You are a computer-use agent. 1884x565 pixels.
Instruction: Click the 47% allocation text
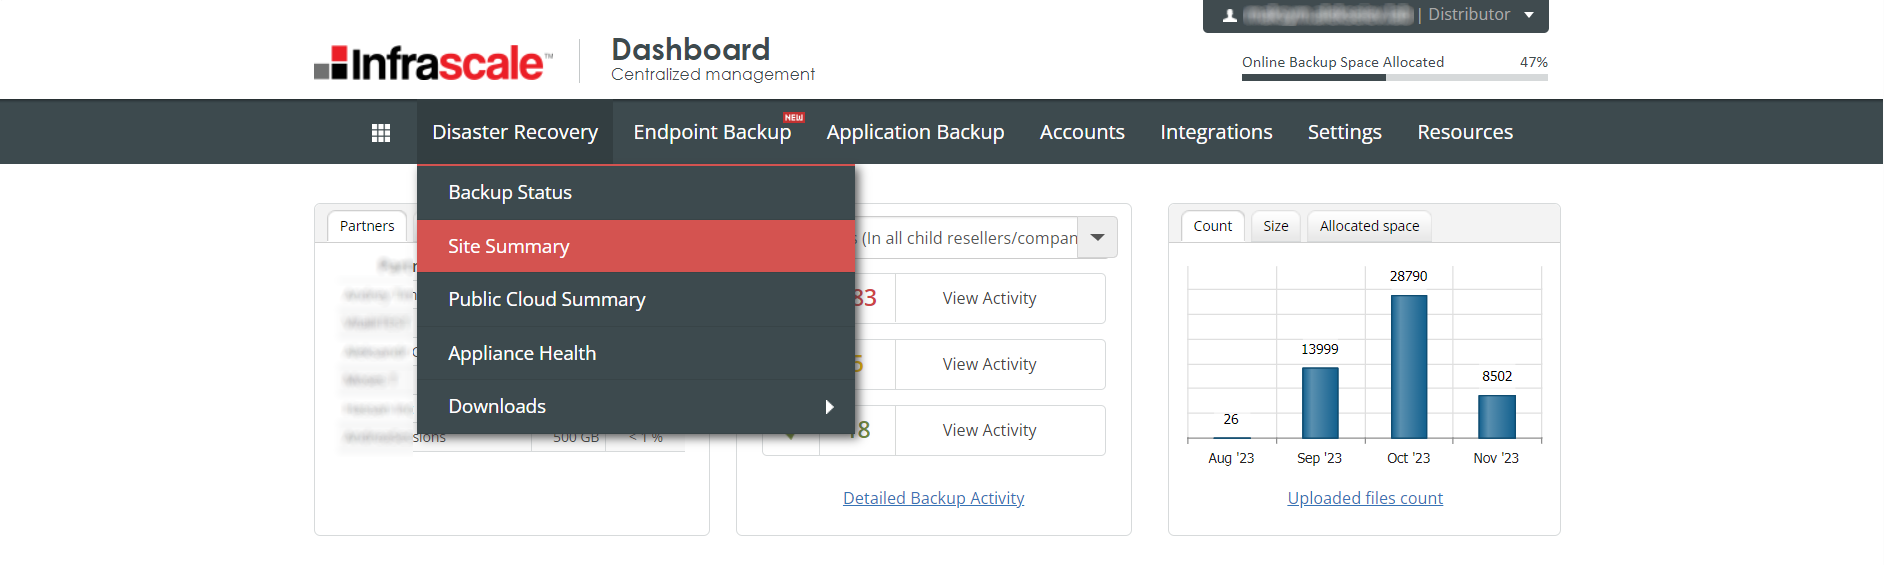(1533, 62)
